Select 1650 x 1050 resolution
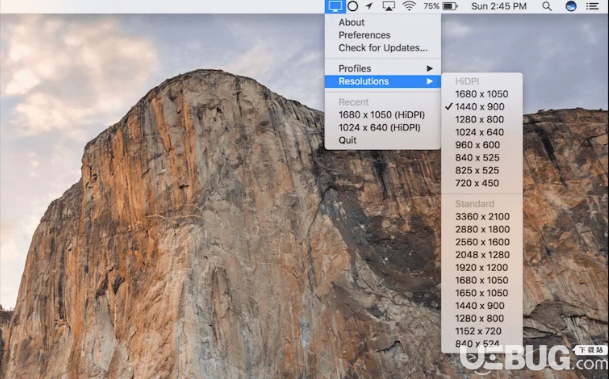The width and height of the screenshot is (609, 379). [x=482, y=293]
